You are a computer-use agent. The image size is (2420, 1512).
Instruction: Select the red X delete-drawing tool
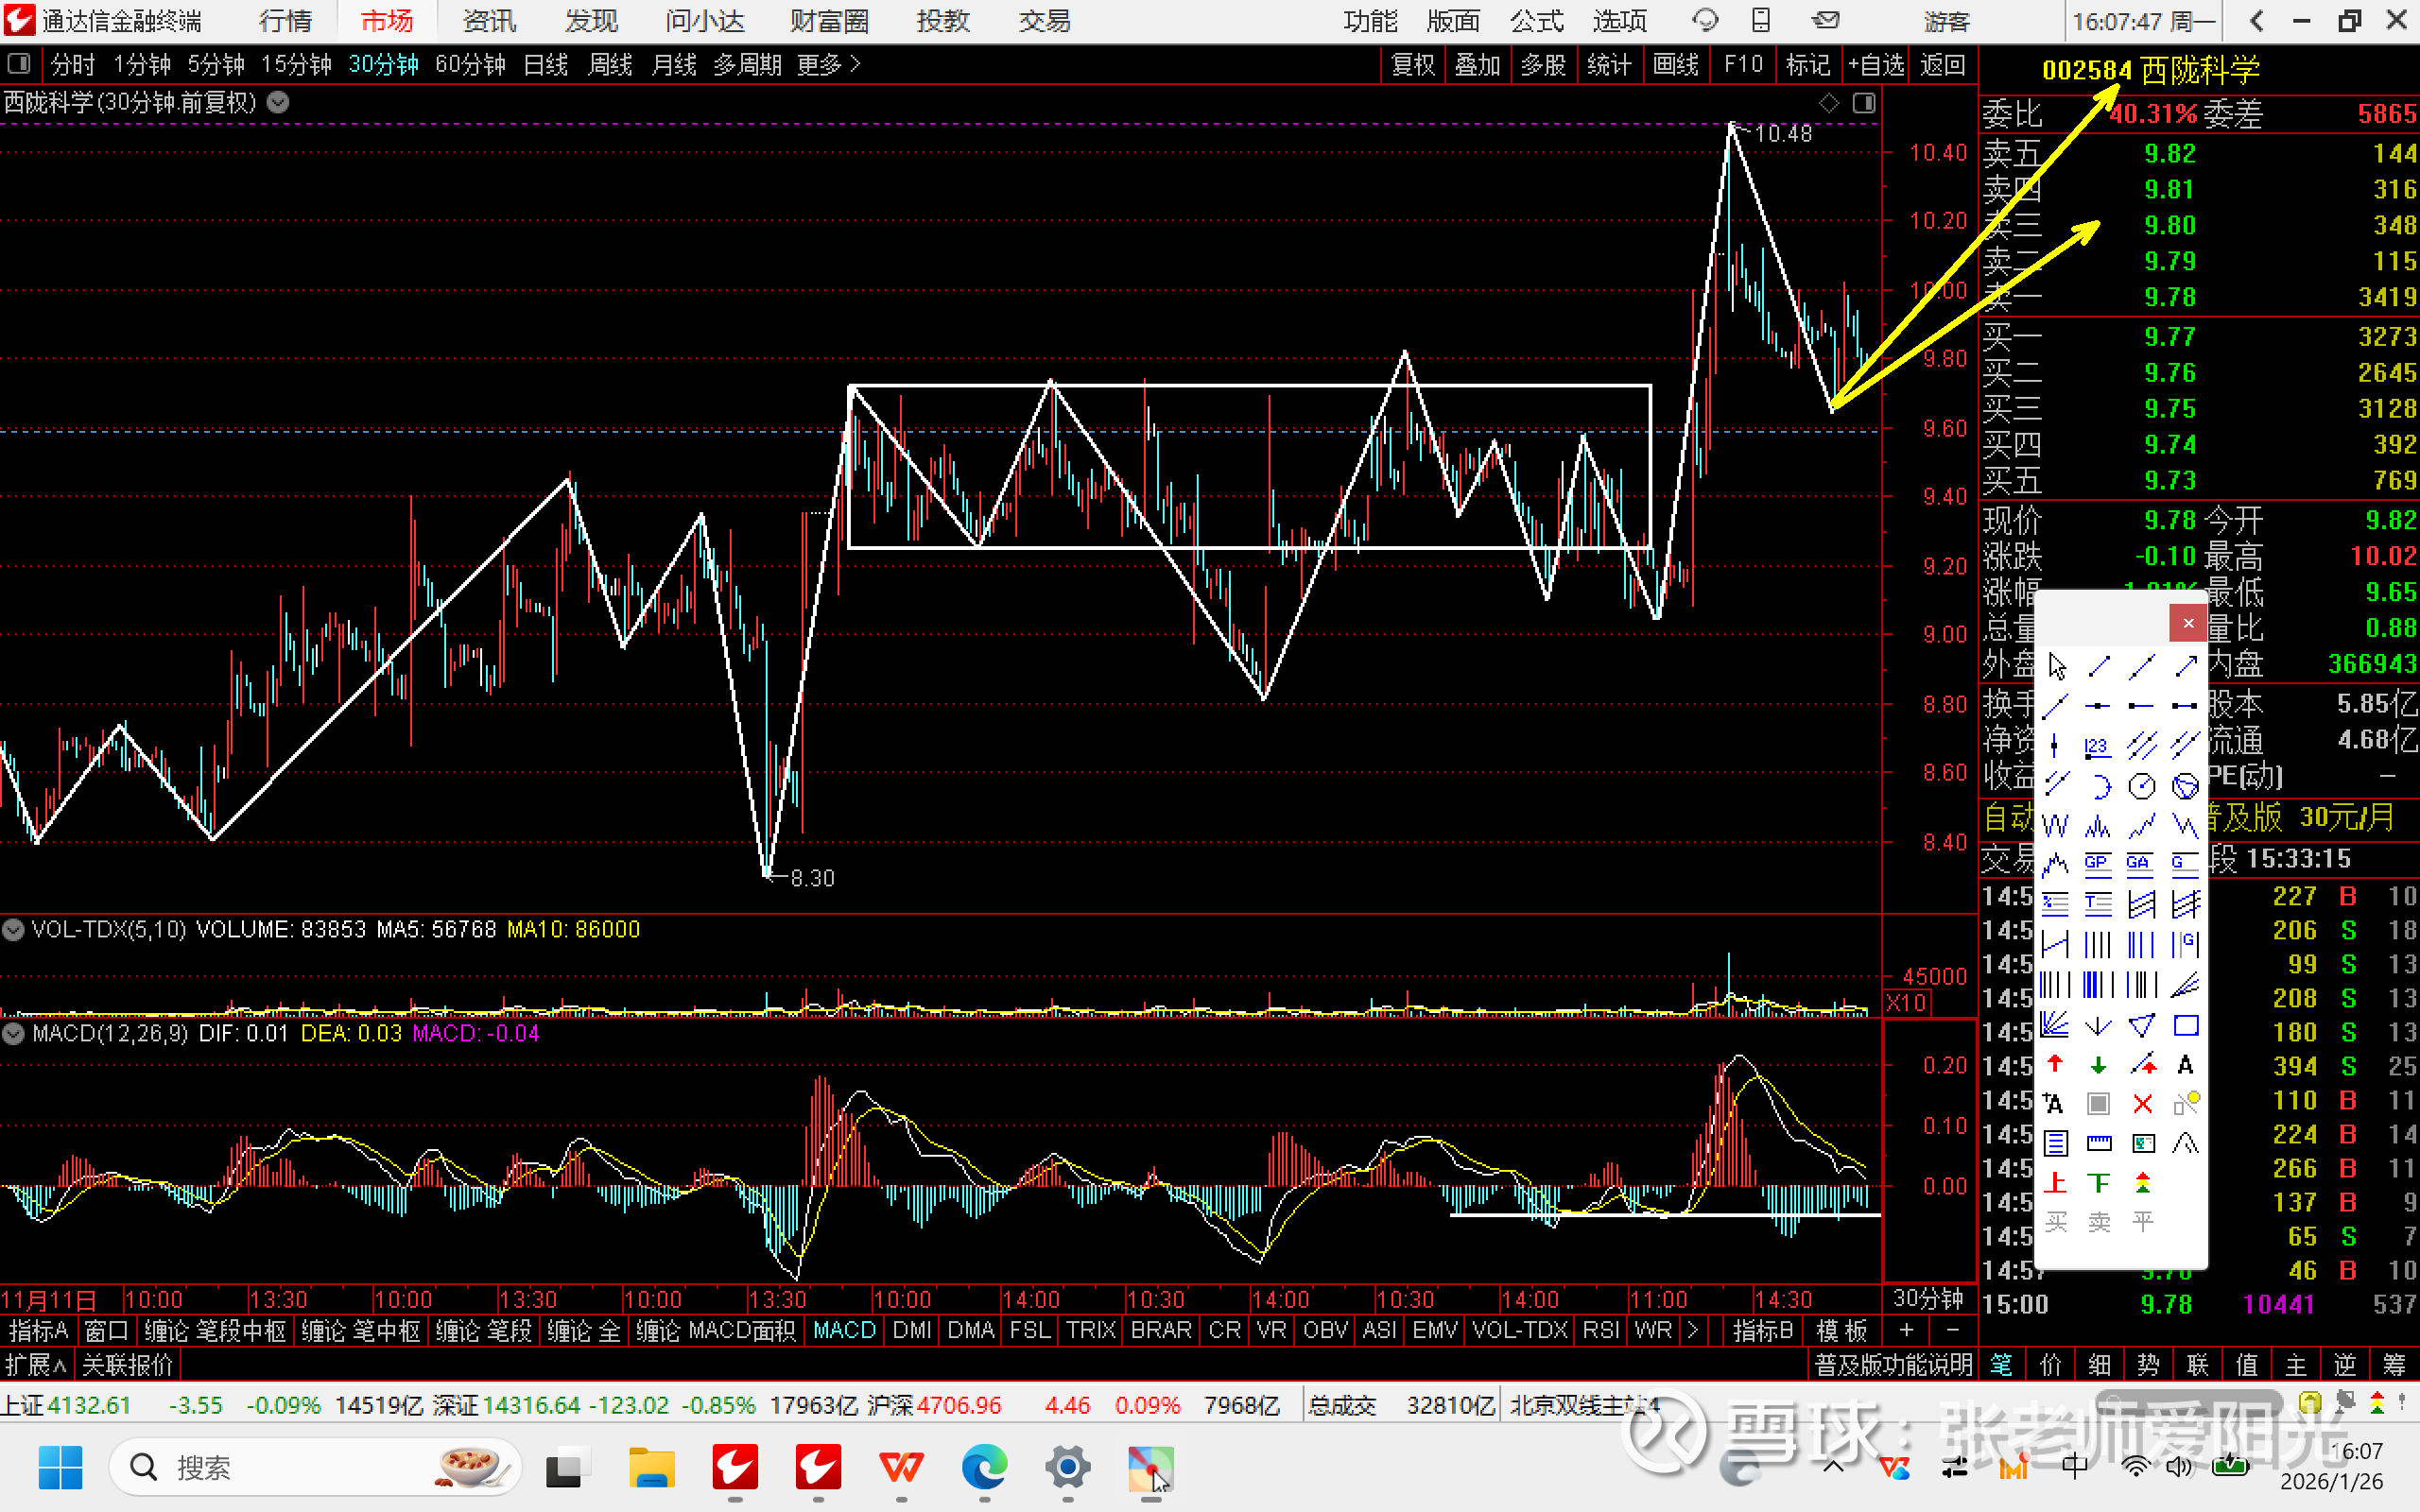(x=2142, y=1103)
